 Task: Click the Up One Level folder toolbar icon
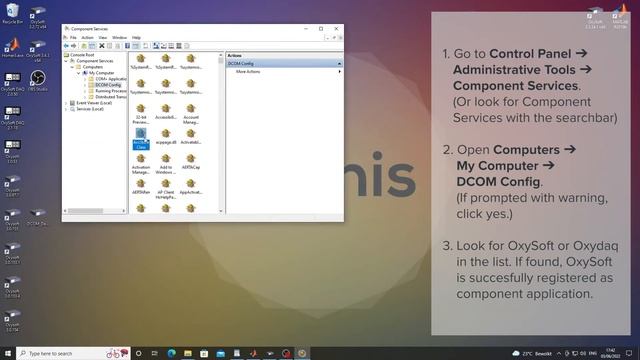point(84,46)
